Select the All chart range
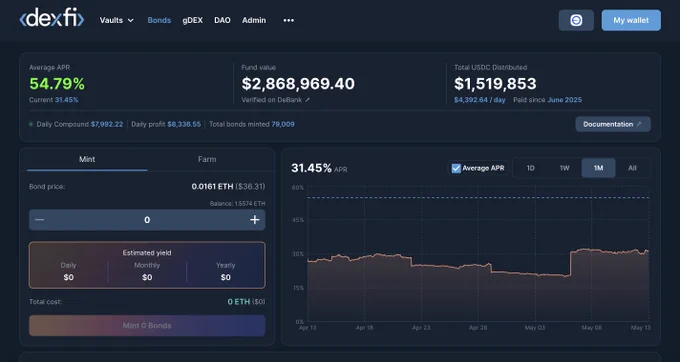680x362 pixels. [632, 168]
